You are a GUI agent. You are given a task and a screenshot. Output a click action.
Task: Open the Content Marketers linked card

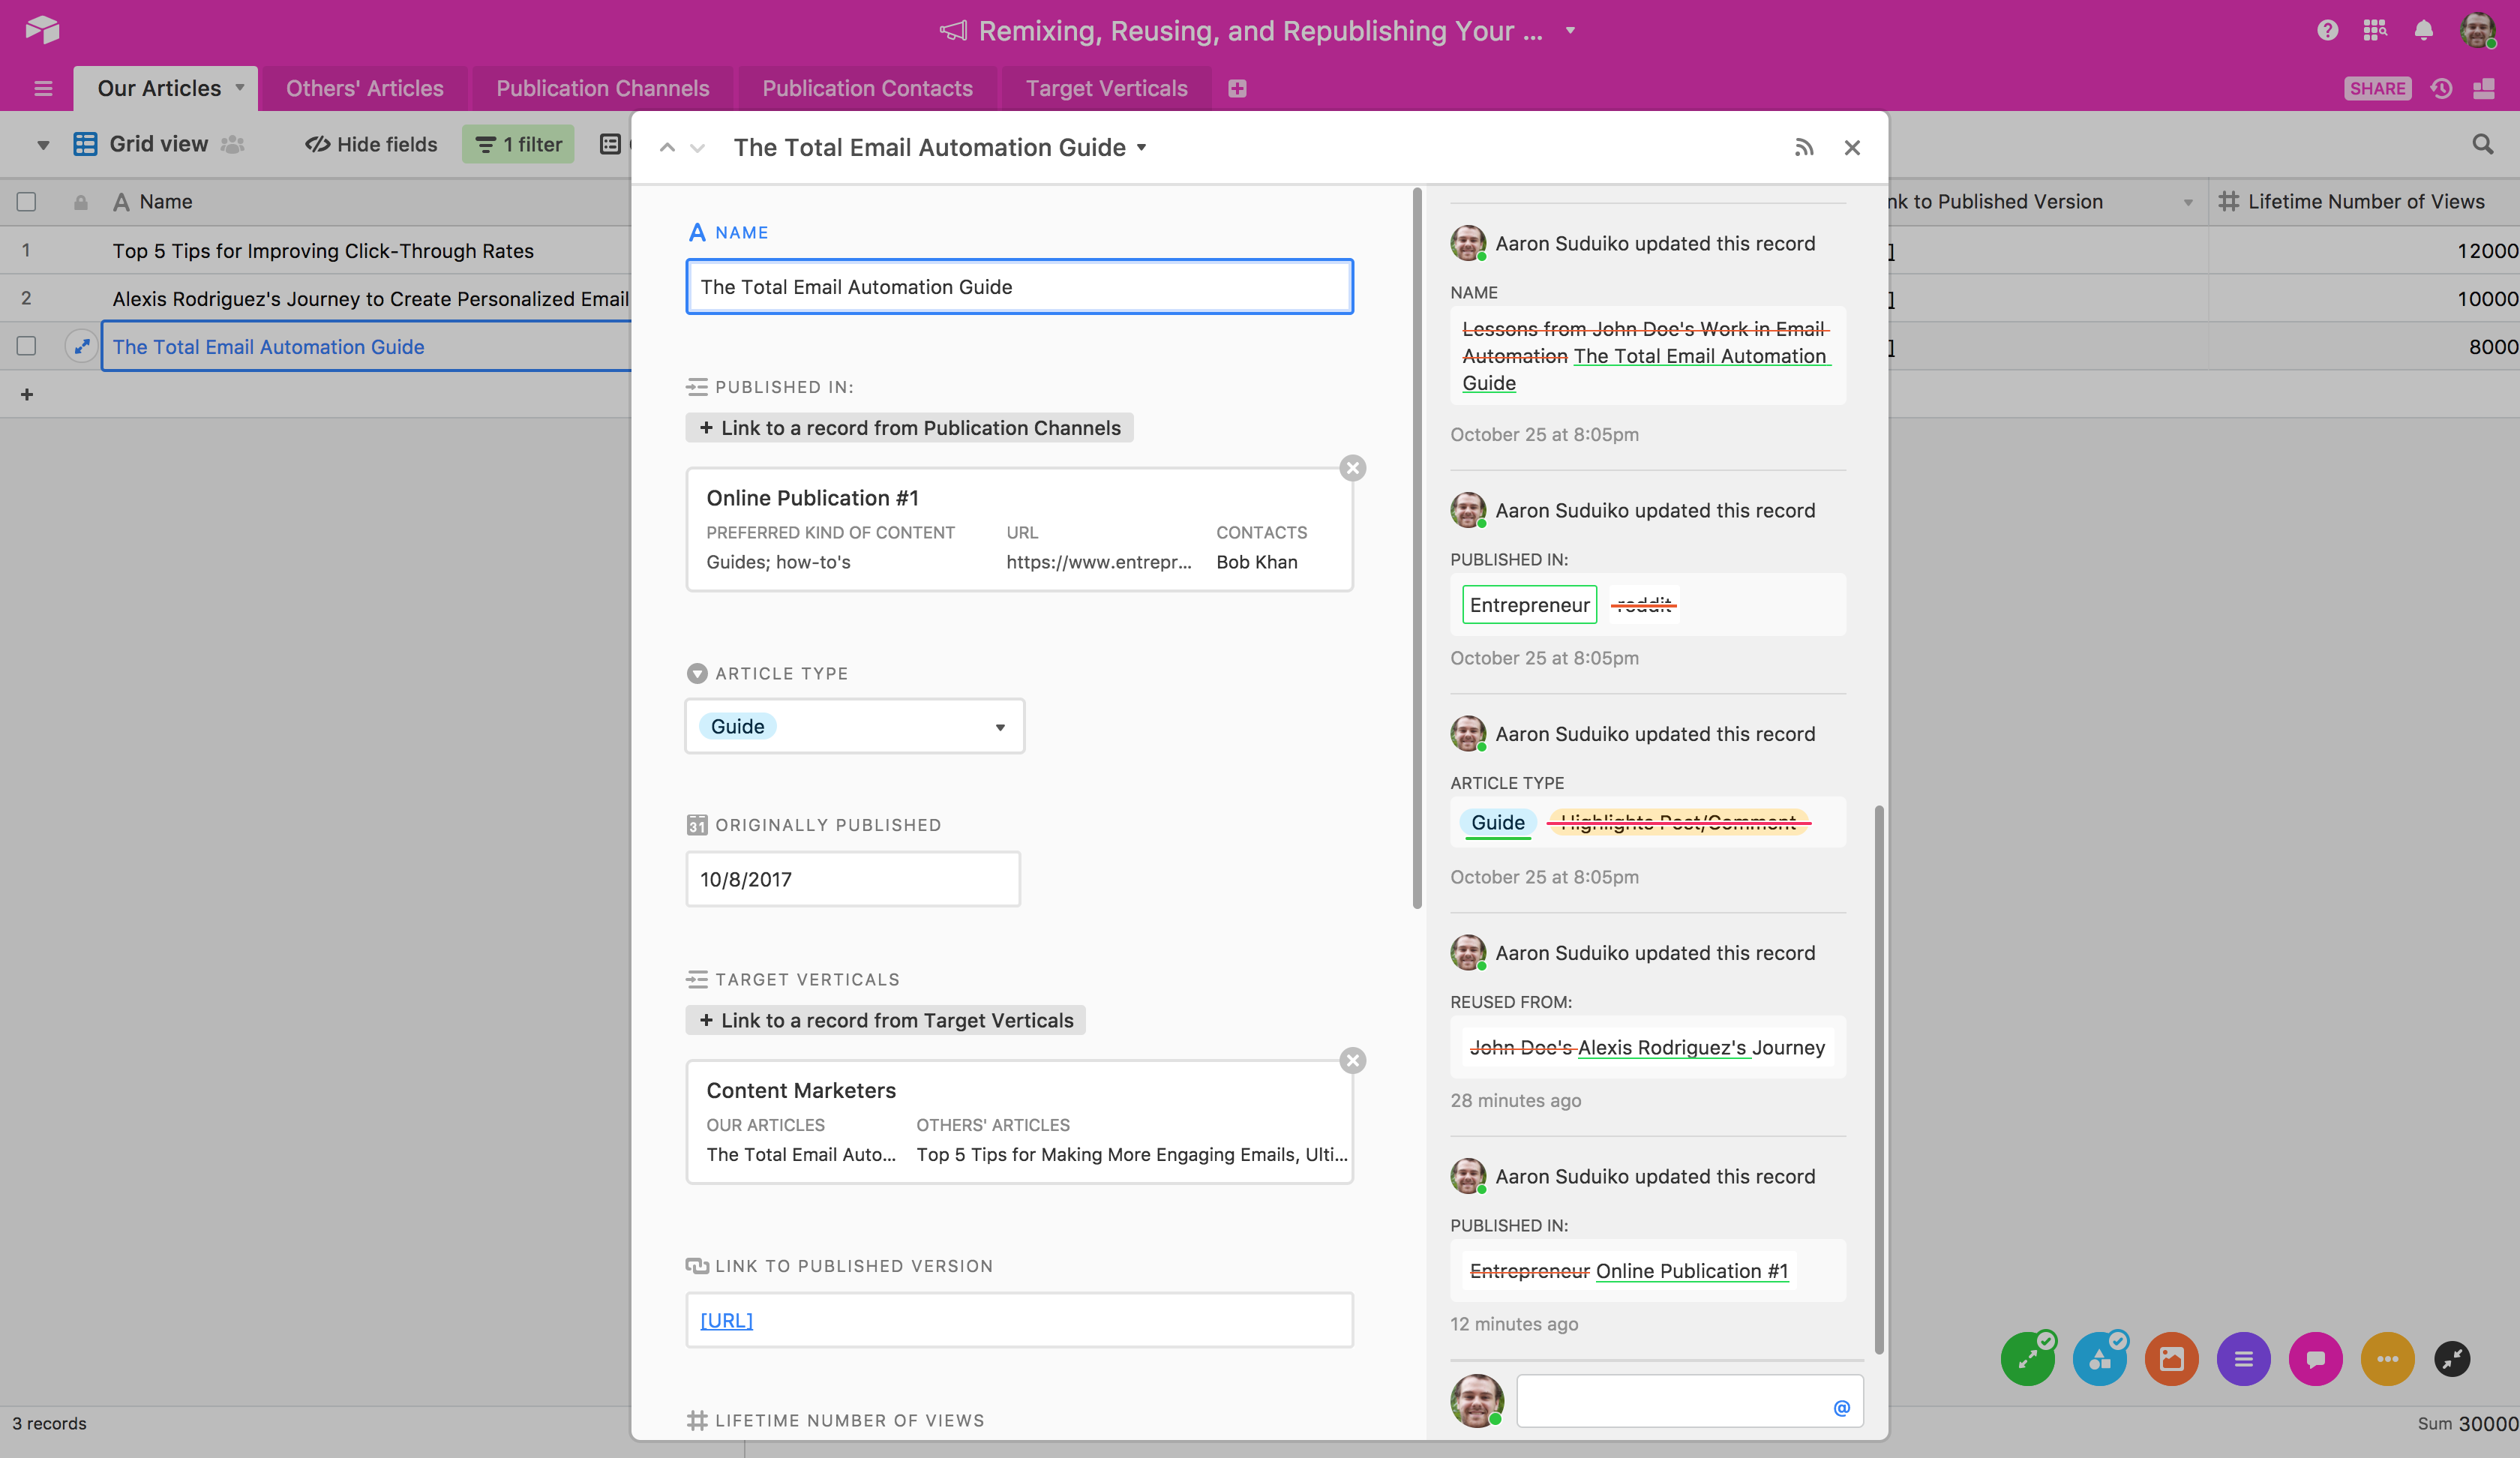1019,1122
